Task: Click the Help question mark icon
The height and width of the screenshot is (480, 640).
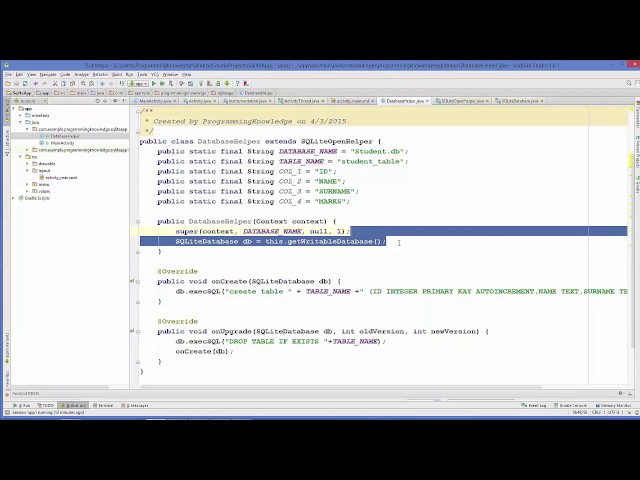Action: coord(237,83)
